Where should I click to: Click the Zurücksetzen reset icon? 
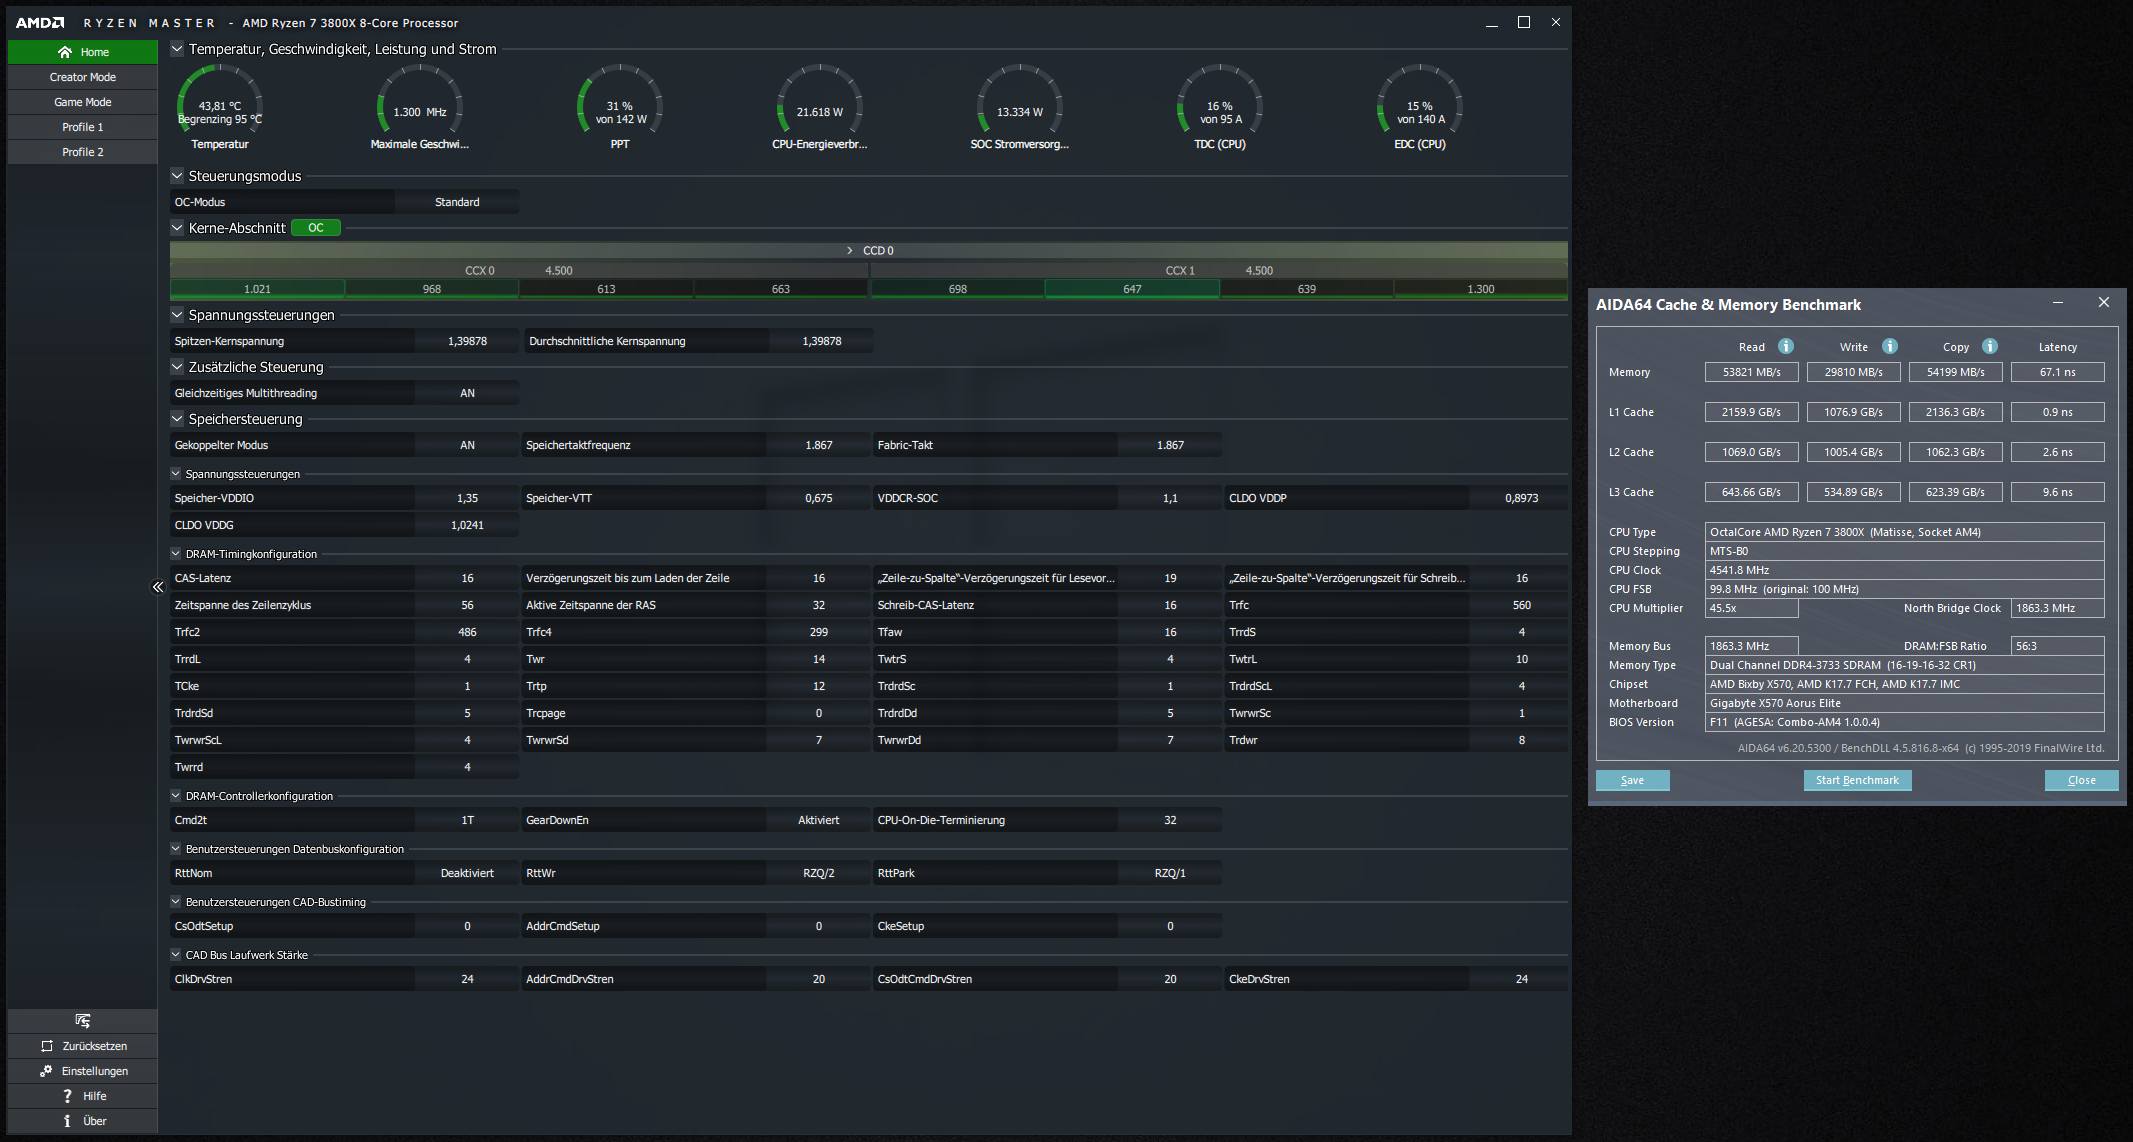coord(47,1046)
